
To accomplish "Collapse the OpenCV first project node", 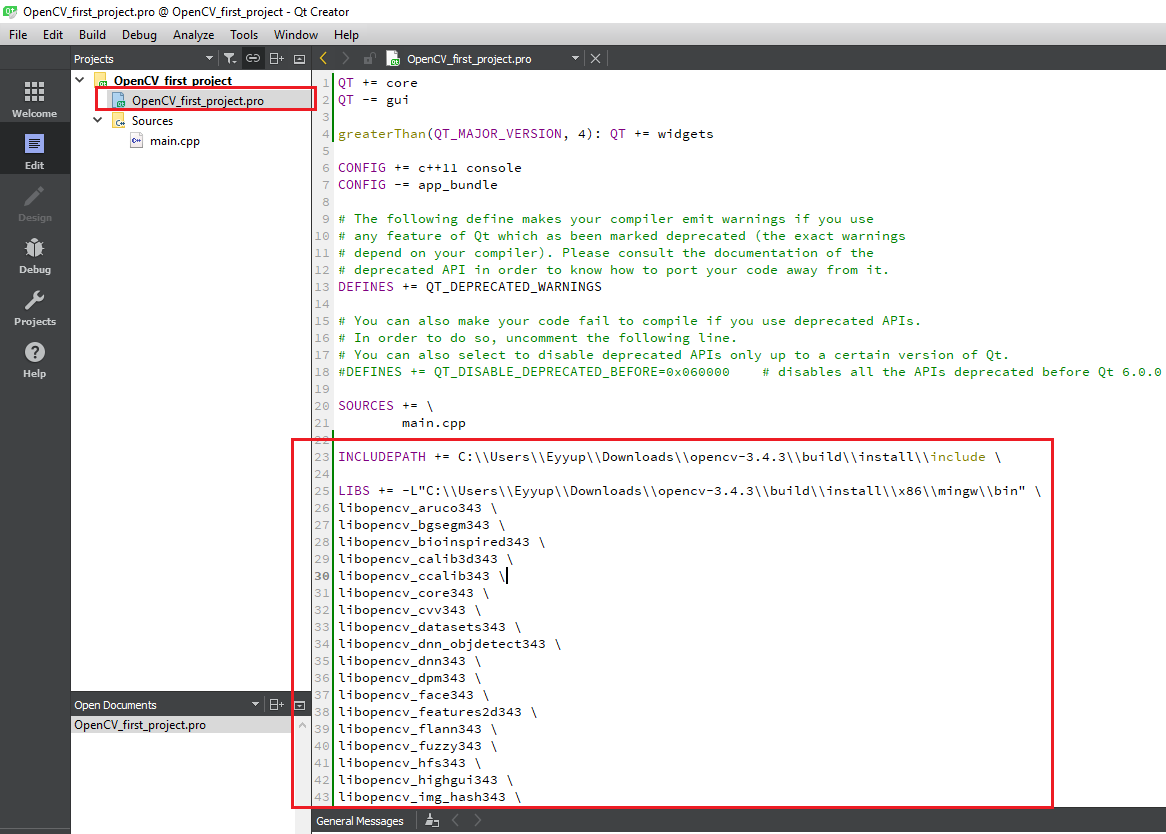I will coord(79,79).
